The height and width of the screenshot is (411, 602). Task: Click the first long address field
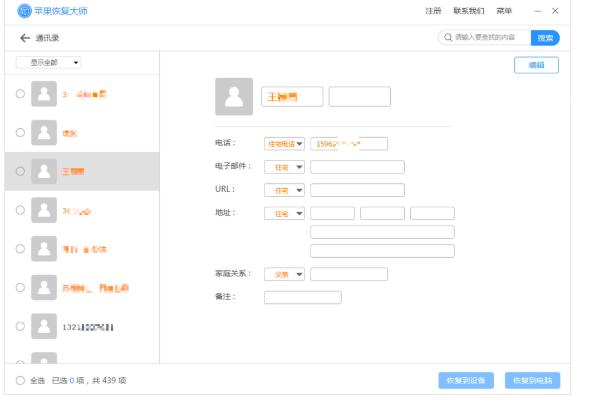[x=382, y=232]
